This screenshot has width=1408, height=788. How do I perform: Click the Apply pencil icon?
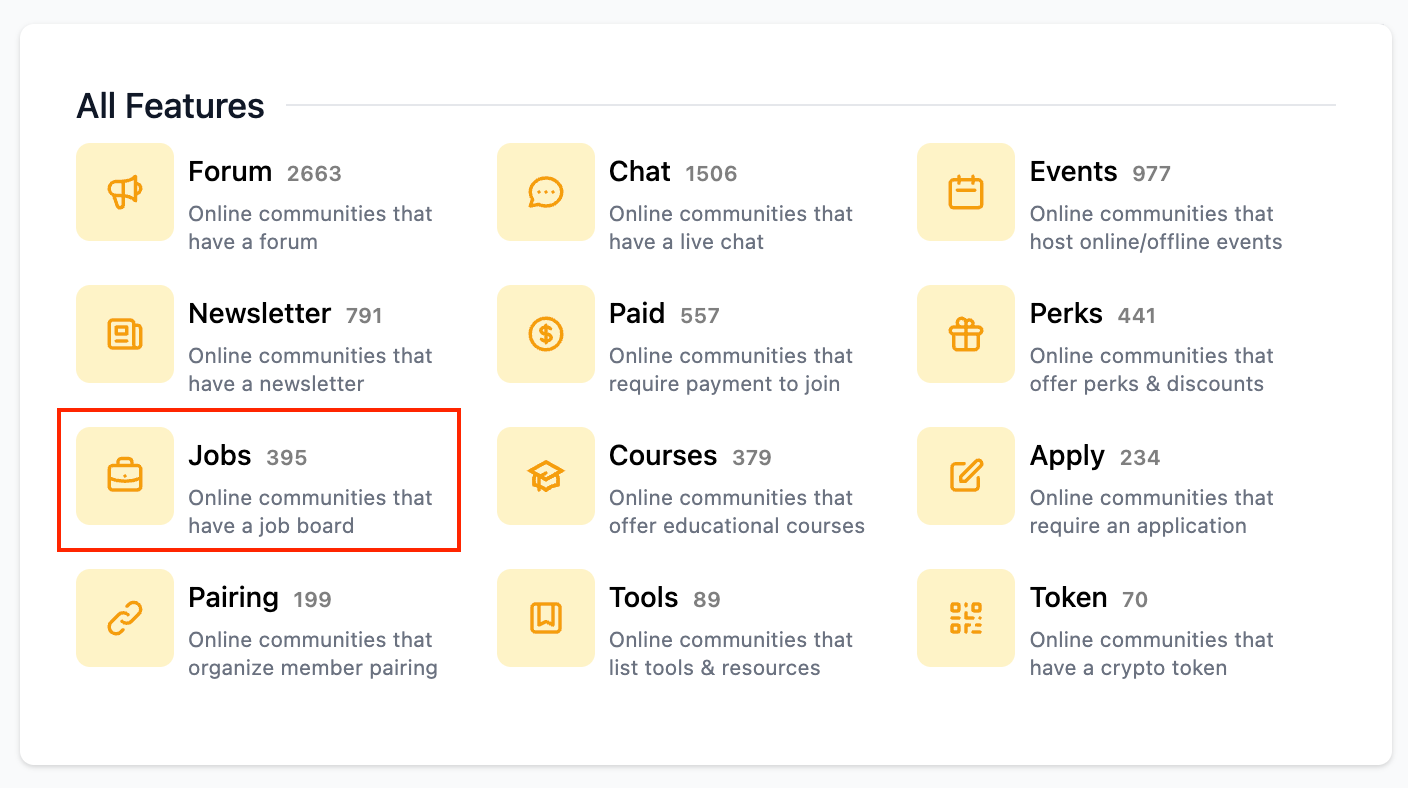click(x=965, y=477)
